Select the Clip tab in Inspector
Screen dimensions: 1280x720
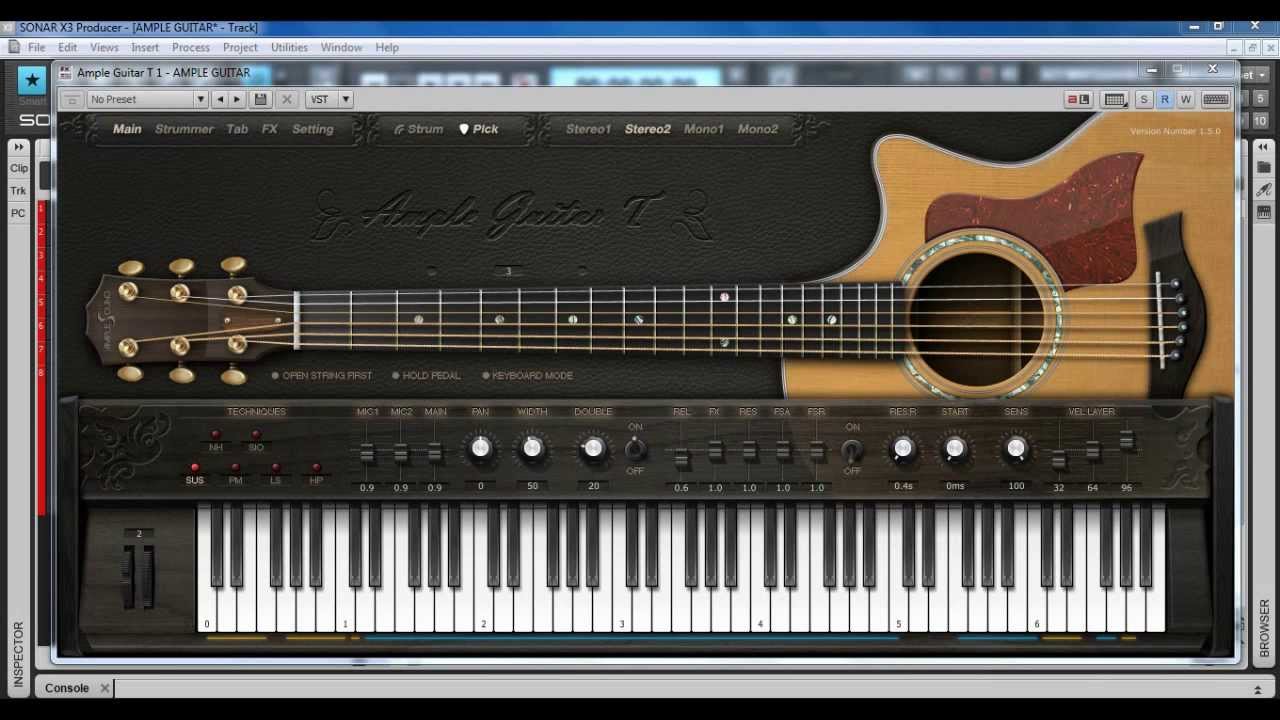pos(19,168)
